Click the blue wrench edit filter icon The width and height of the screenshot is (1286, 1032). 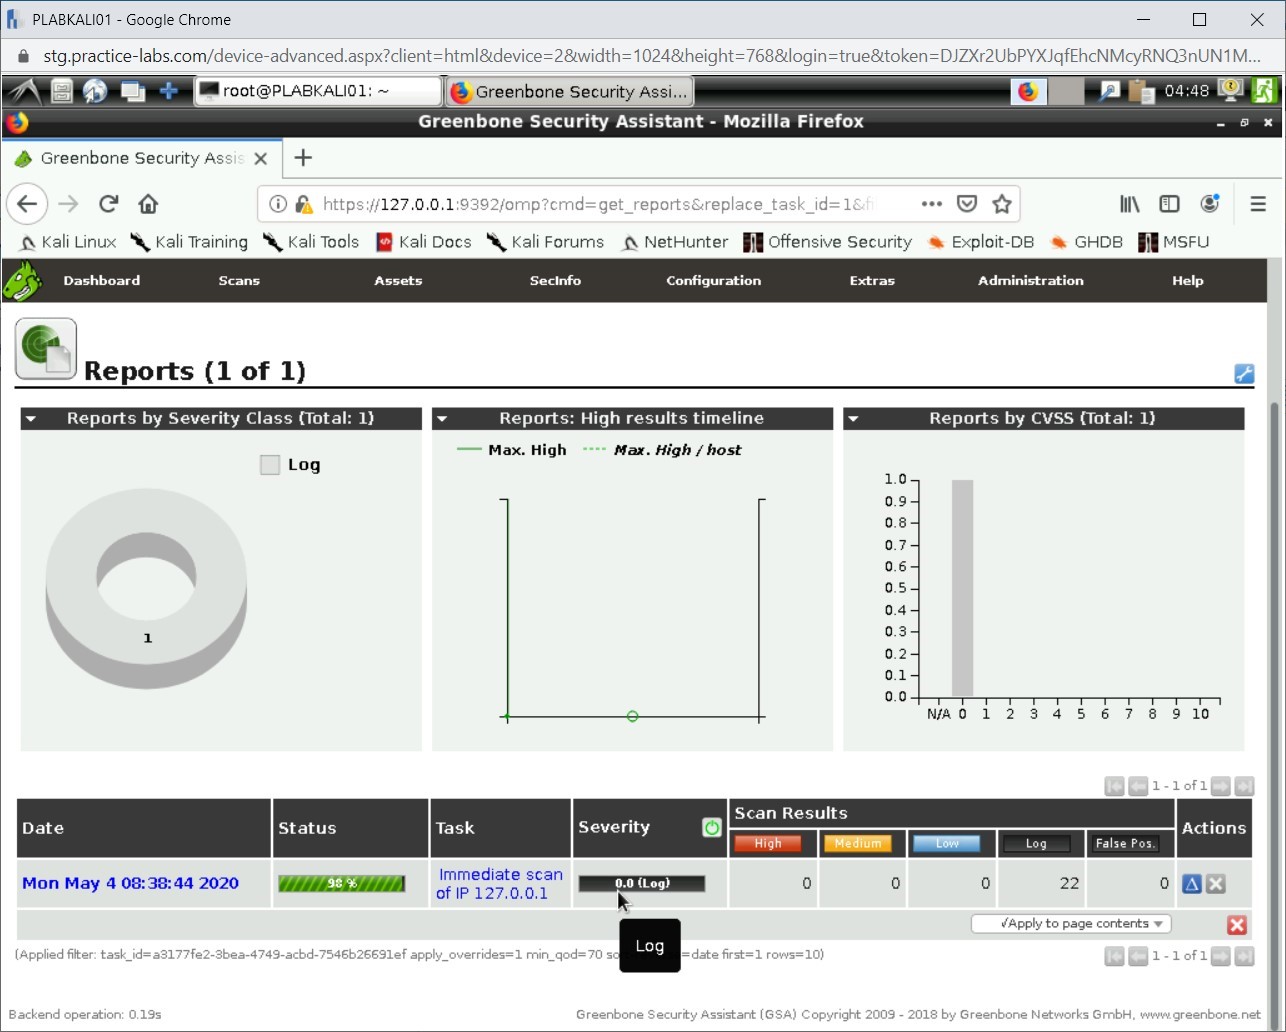(1244, 374)
